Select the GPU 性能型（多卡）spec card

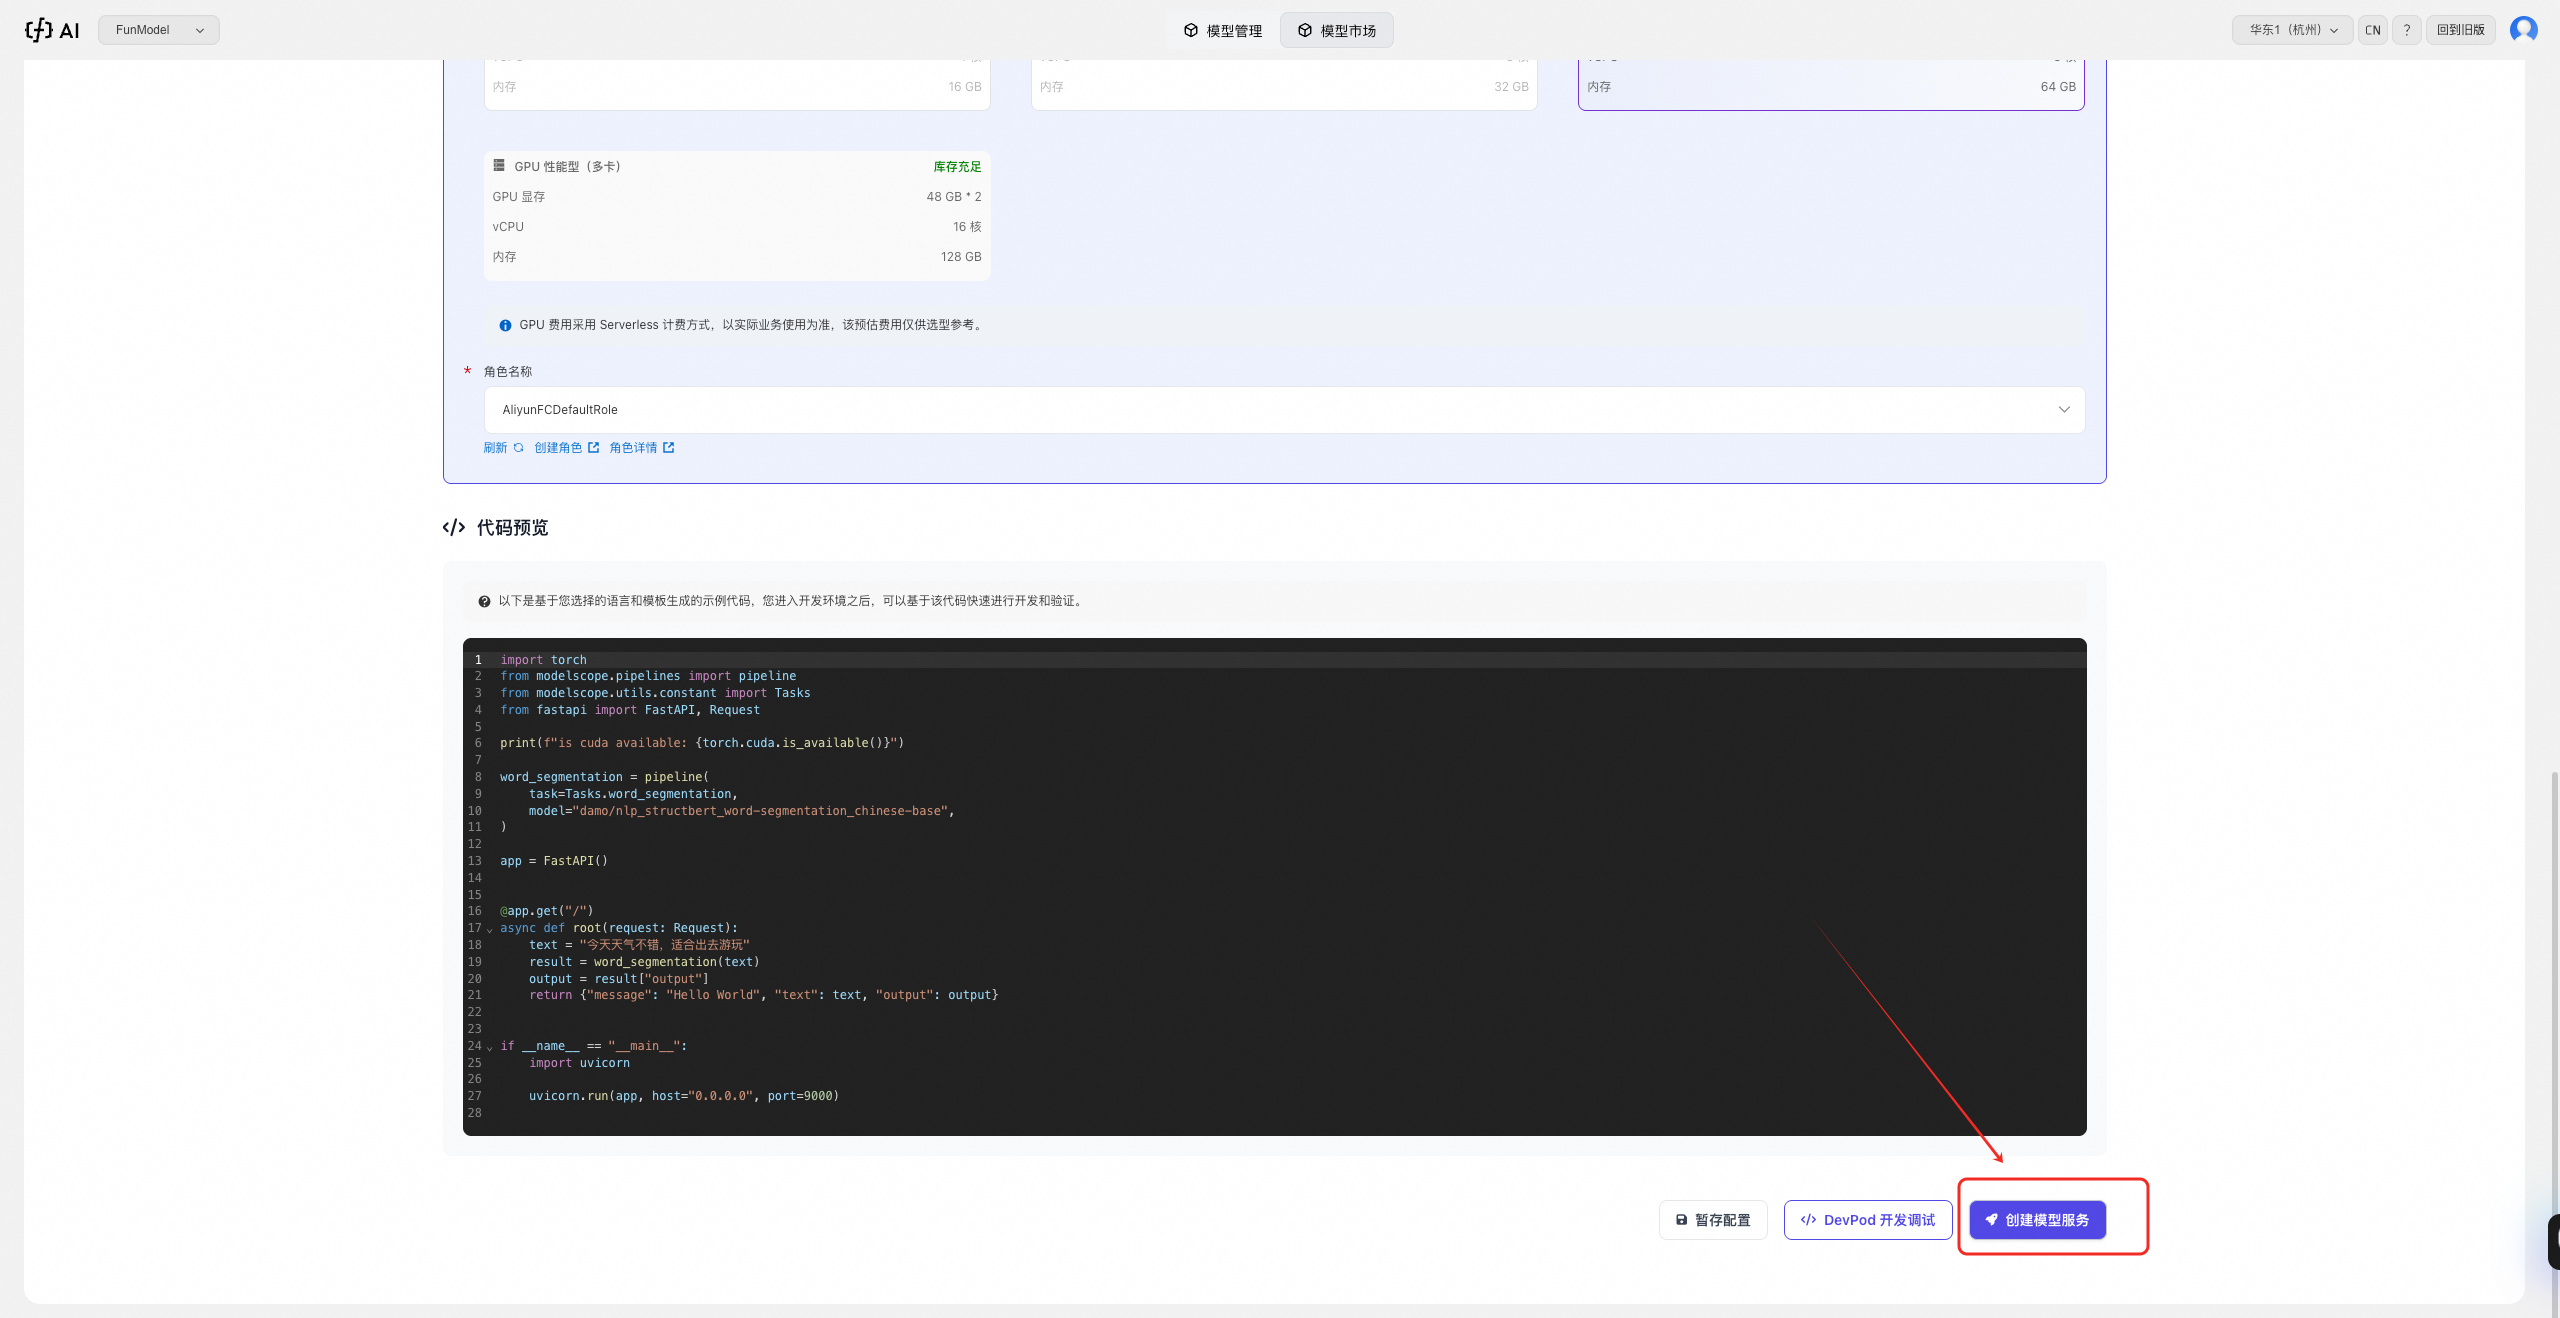point(737,215)
